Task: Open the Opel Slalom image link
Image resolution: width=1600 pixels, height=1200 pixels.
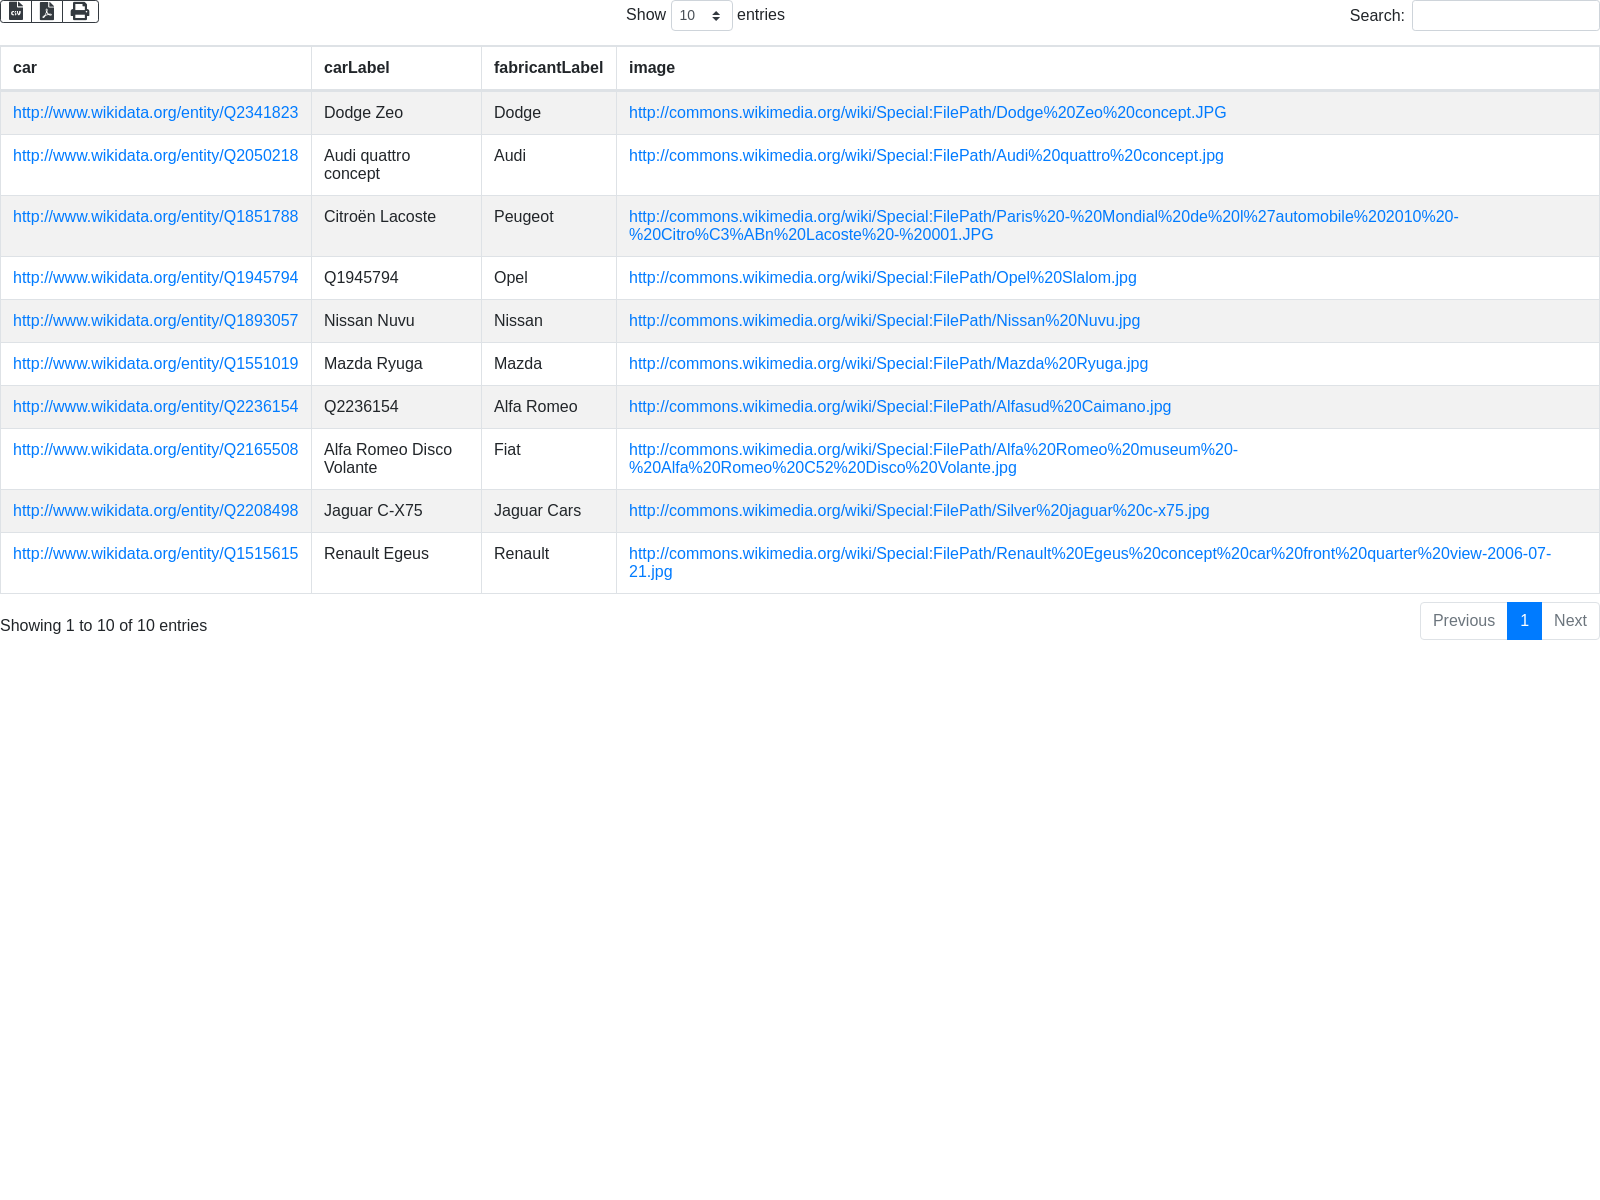Action: pos(882,278)
